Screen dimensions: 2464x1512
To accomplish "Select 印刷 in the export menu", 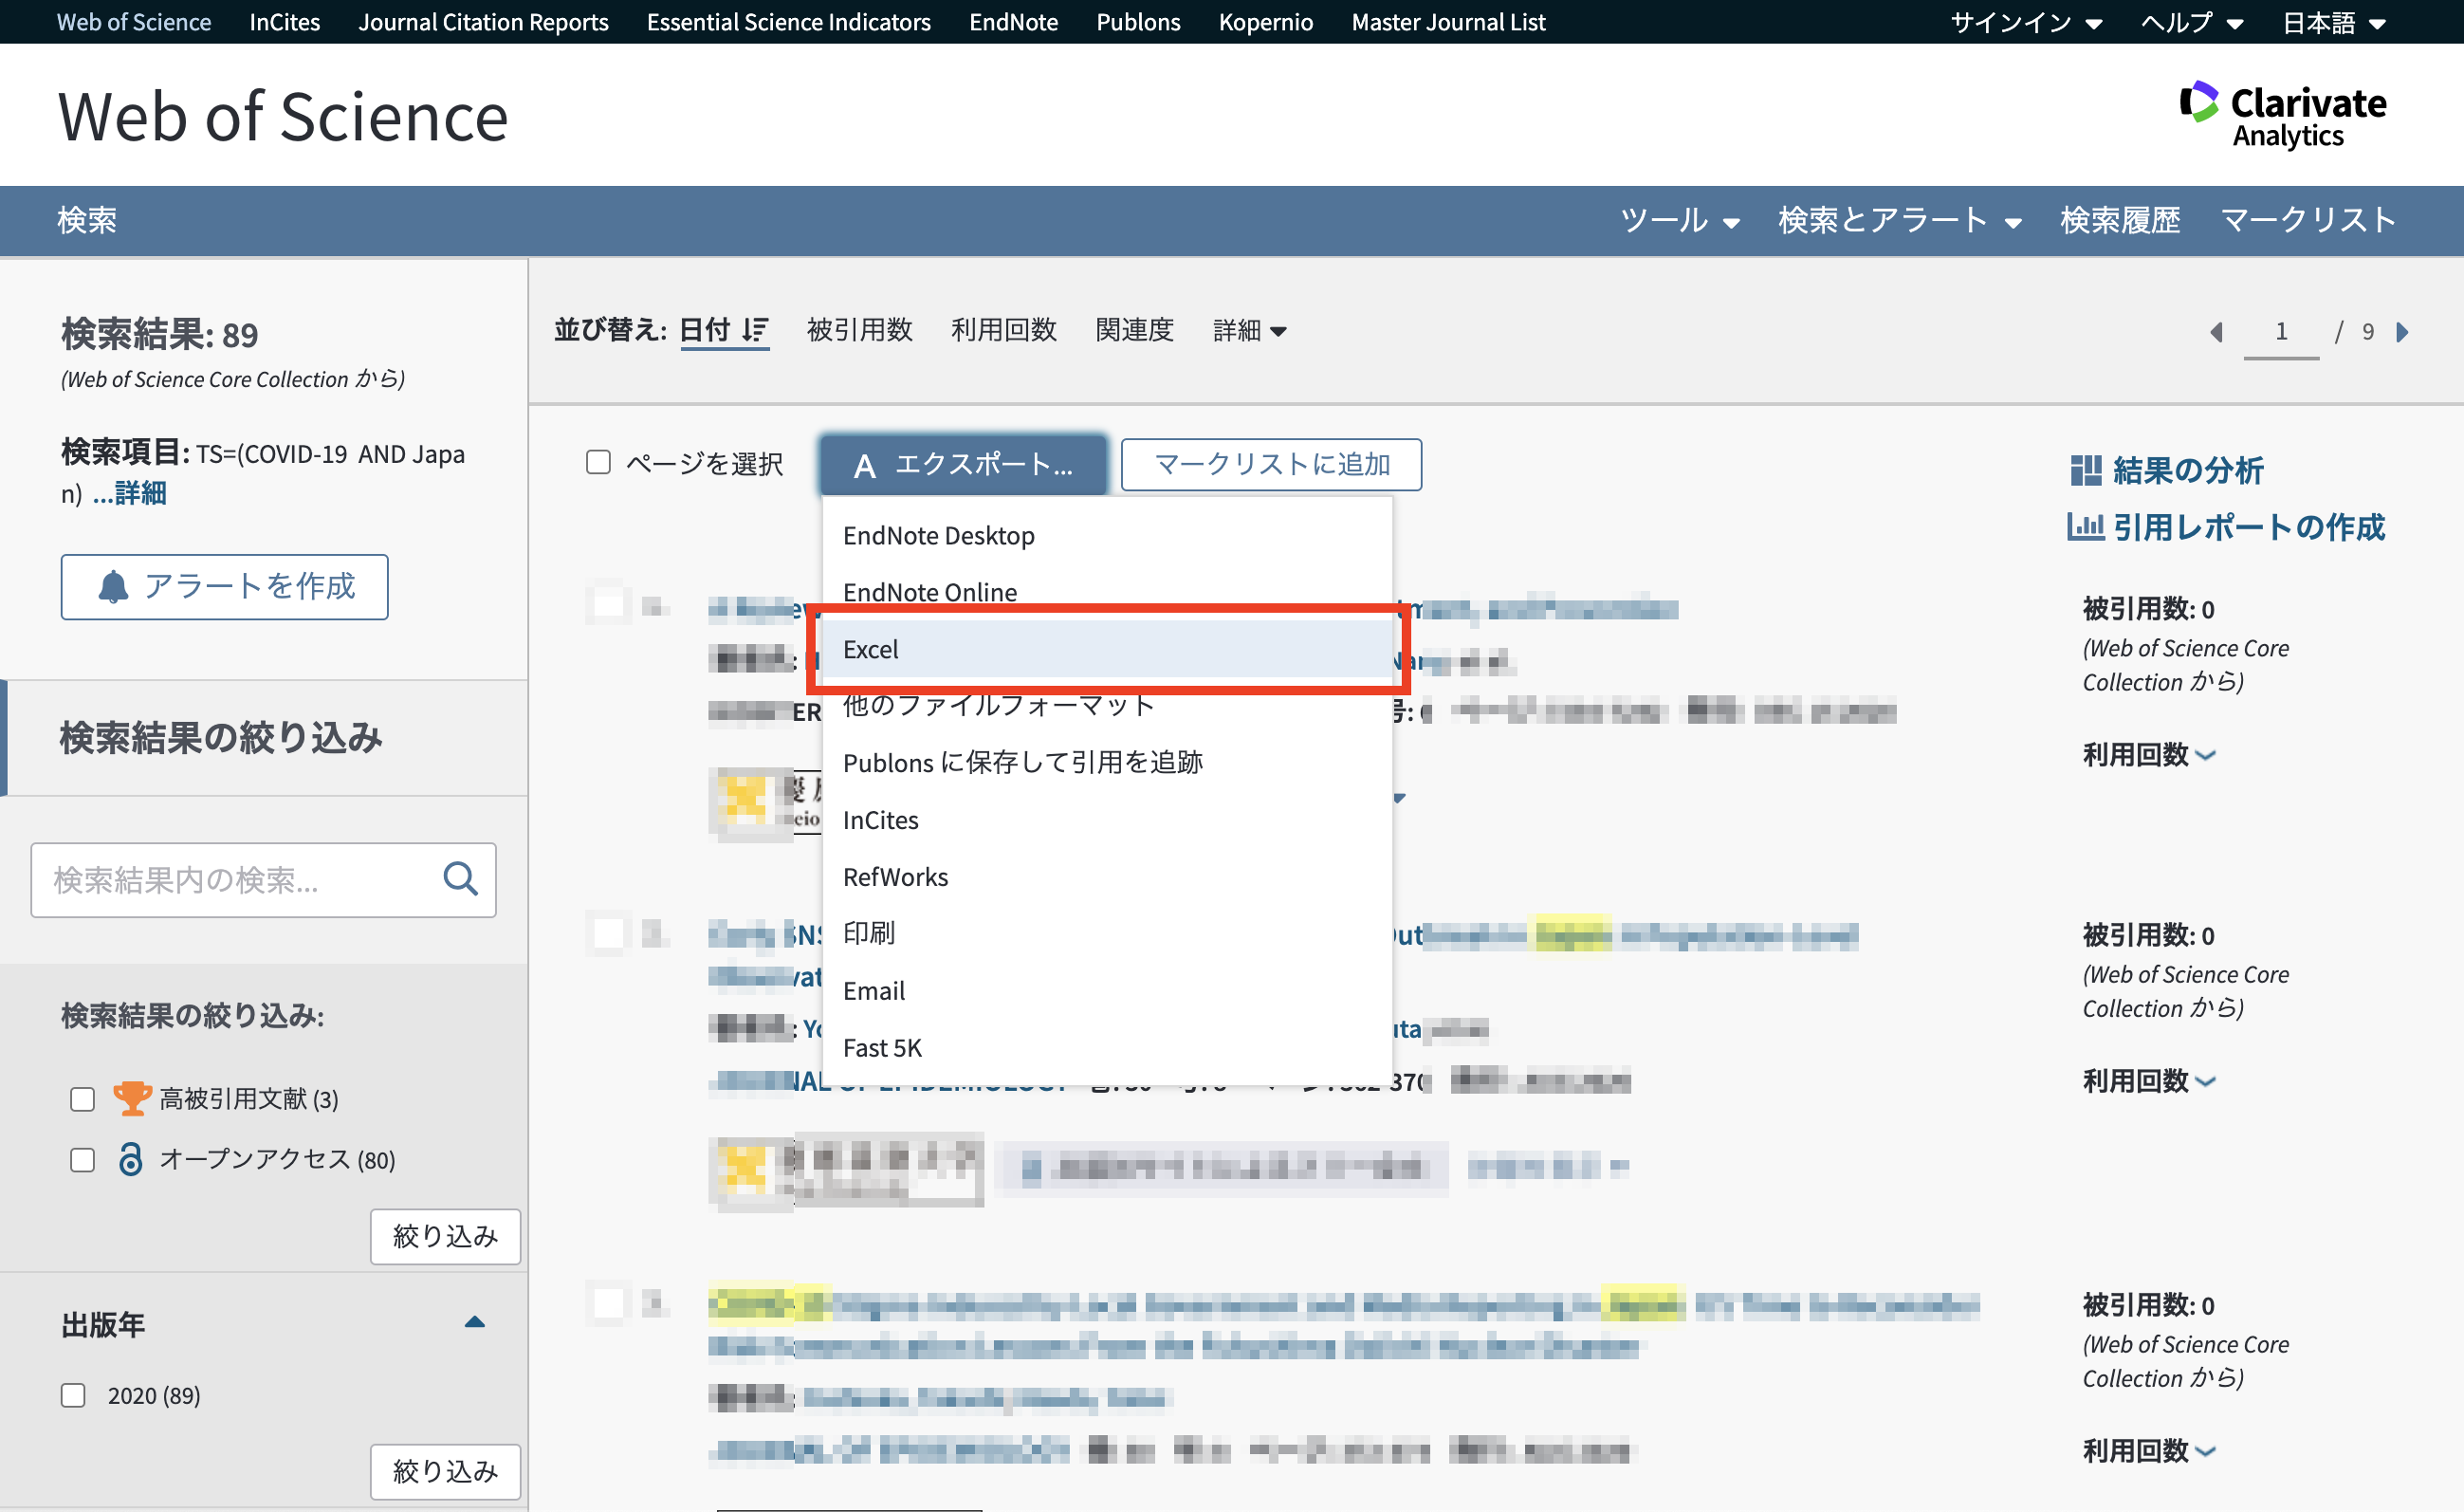I will [1107, 933].
